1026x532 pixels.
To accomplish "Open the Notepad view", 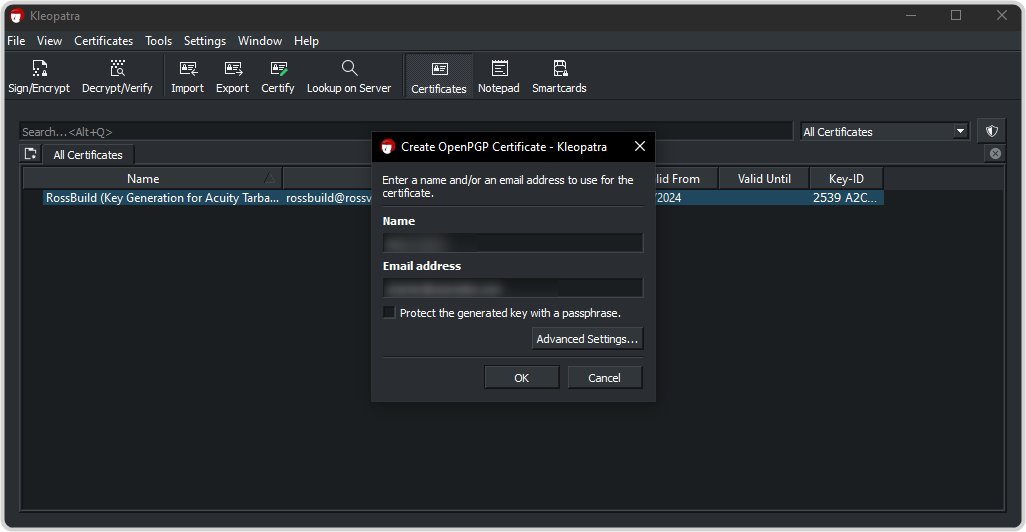I will pos(498,77).
